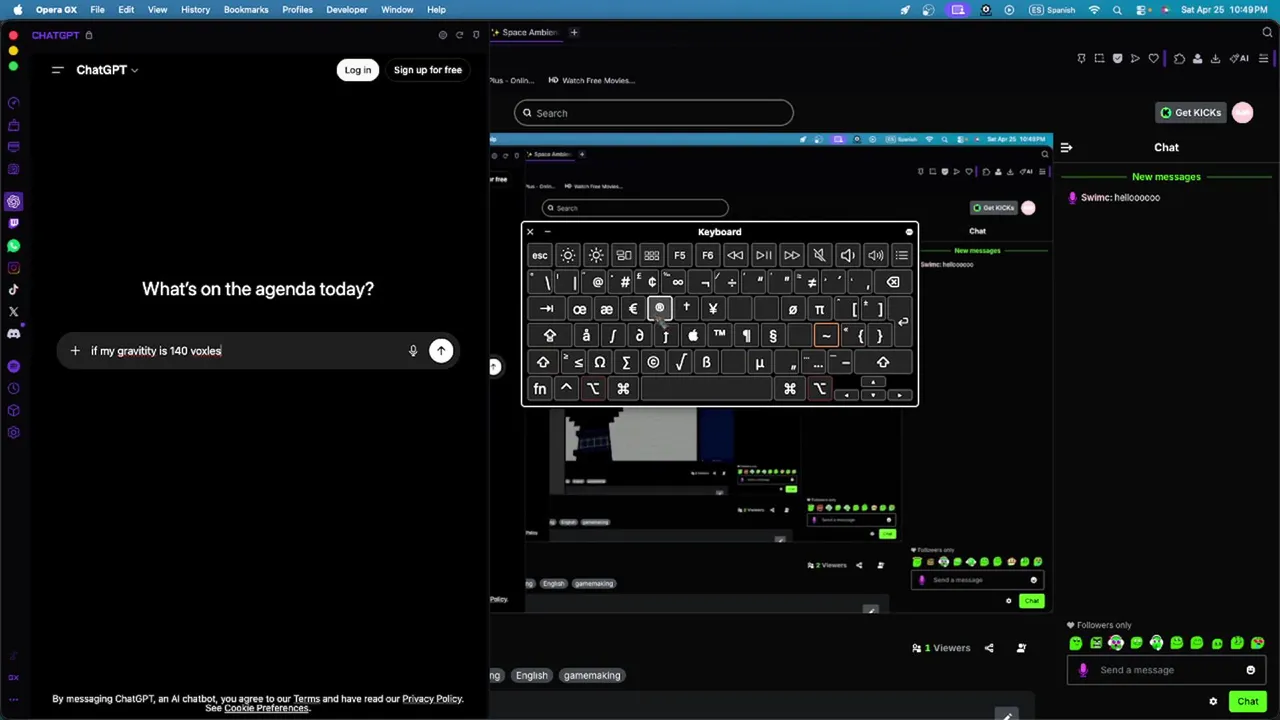The image size is (1280, 720).
Task: Open chat settings gear icon
Action: [1213, 702]
